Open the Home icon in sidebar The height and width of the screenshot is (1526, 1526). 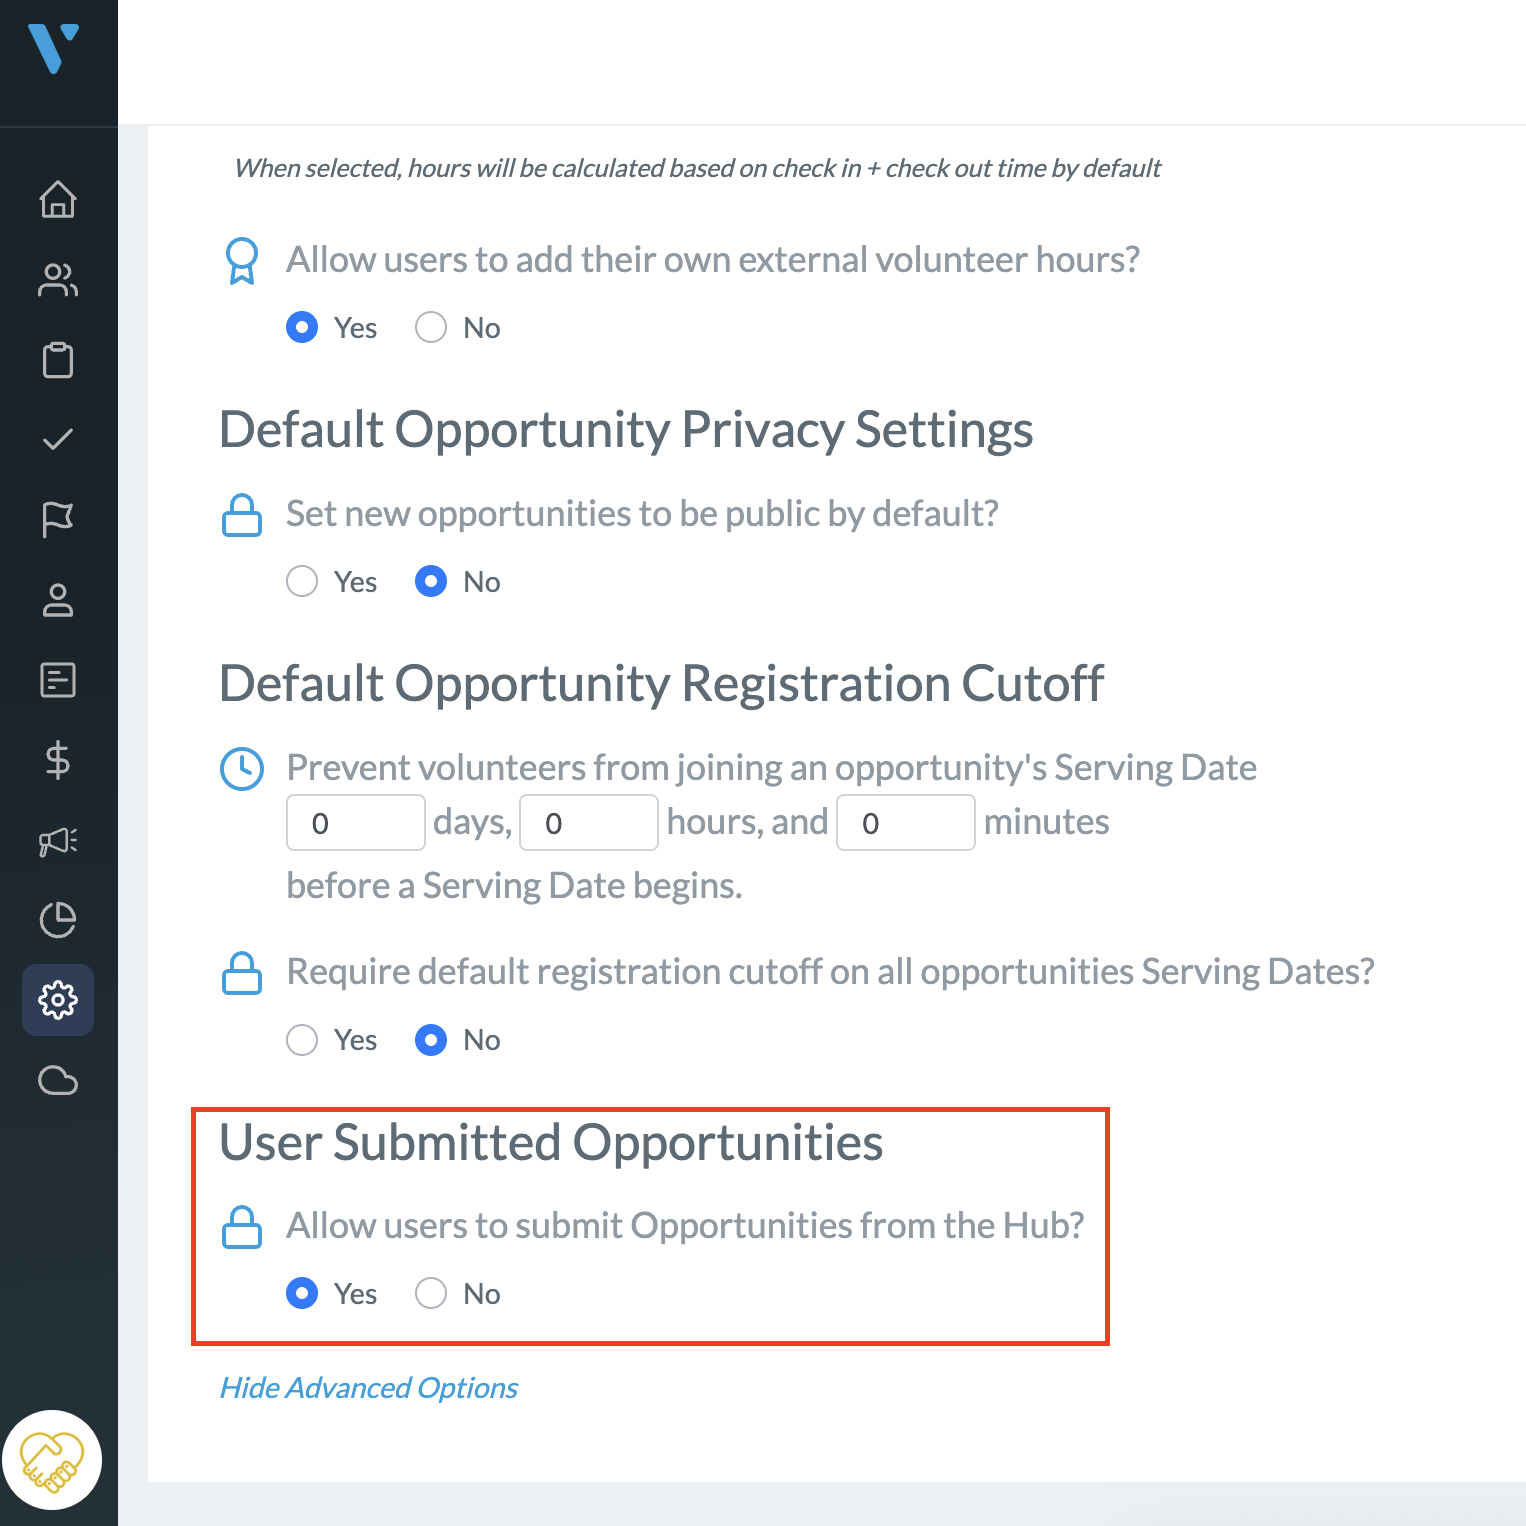tap(58, 199)
